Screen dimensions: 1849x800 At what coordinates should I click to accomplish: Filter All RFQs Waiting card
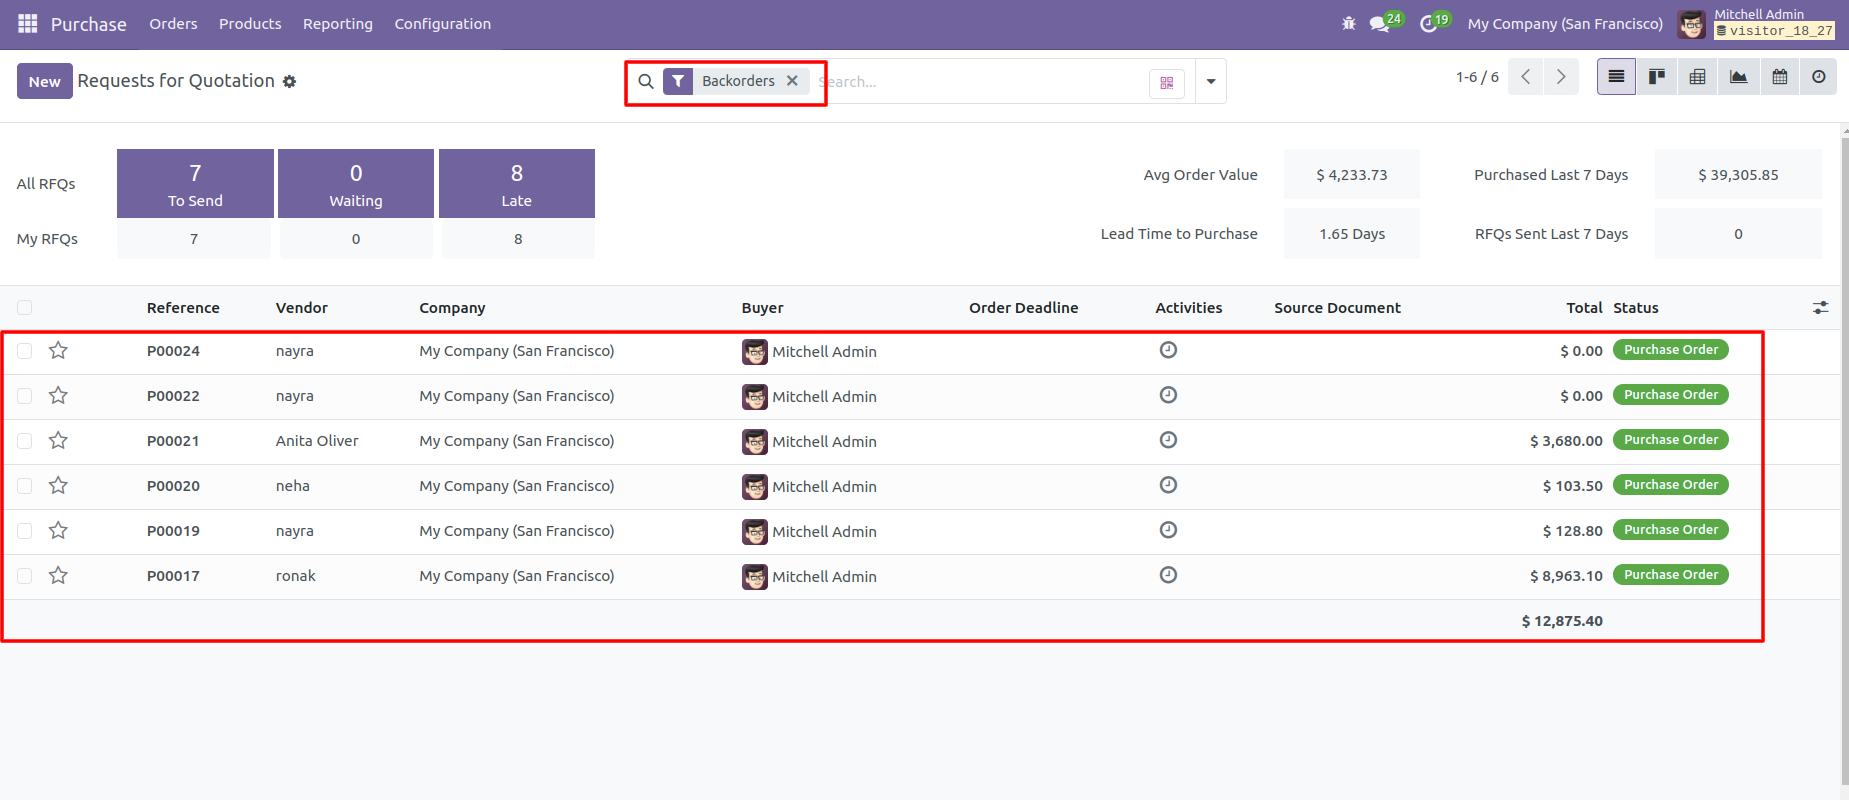pyautogui.click(x=356, y=184)
